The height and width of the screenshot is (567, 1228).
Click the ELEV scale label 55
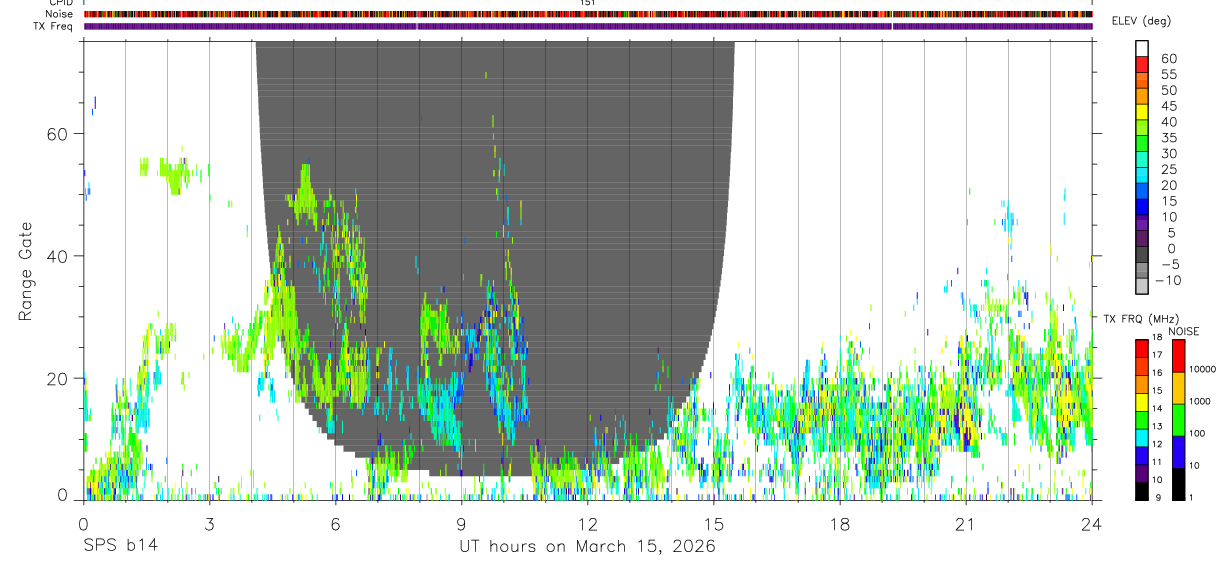pyautogui.click(x=1168, y=74)
